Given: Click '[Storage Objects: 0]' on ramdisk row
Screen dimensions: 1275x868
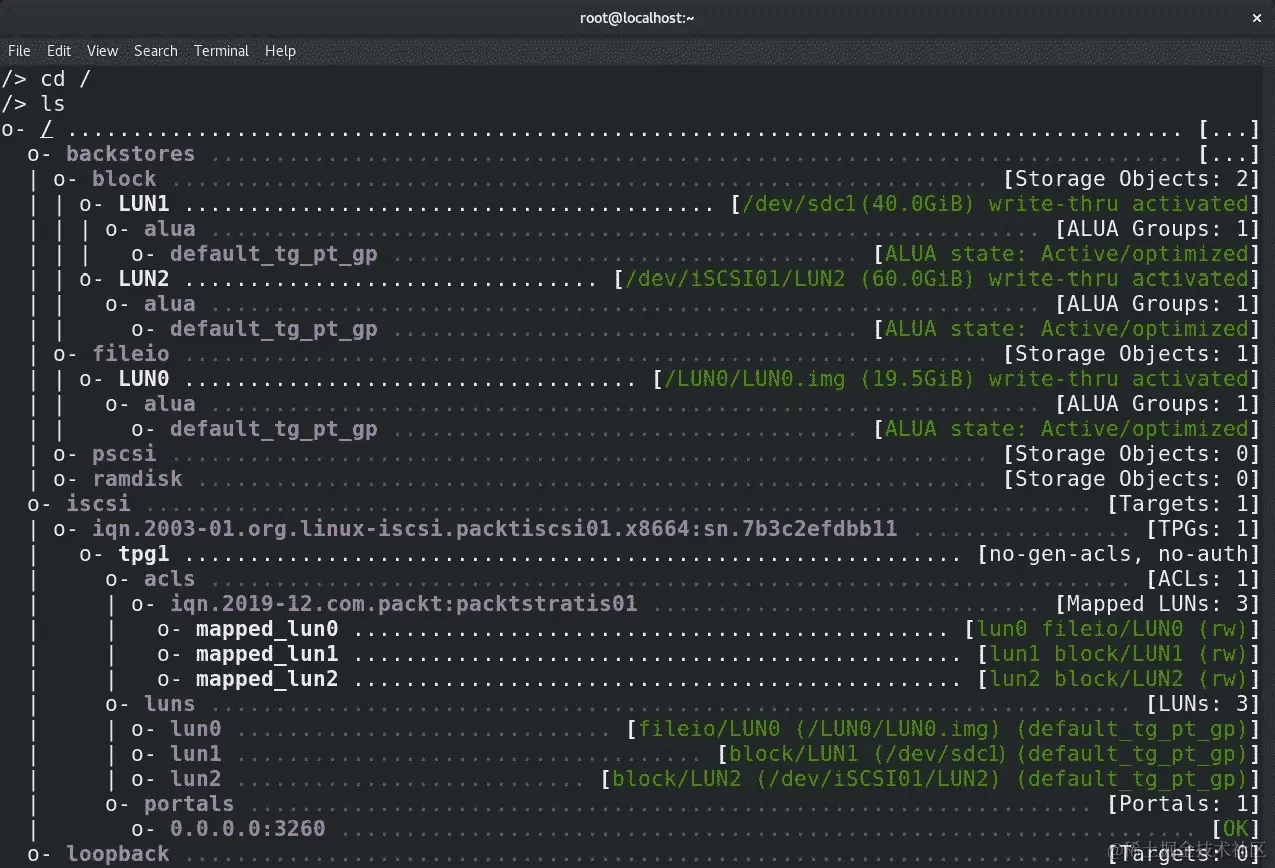Looking at the screenshot, I should click(x=1130, y=479).
